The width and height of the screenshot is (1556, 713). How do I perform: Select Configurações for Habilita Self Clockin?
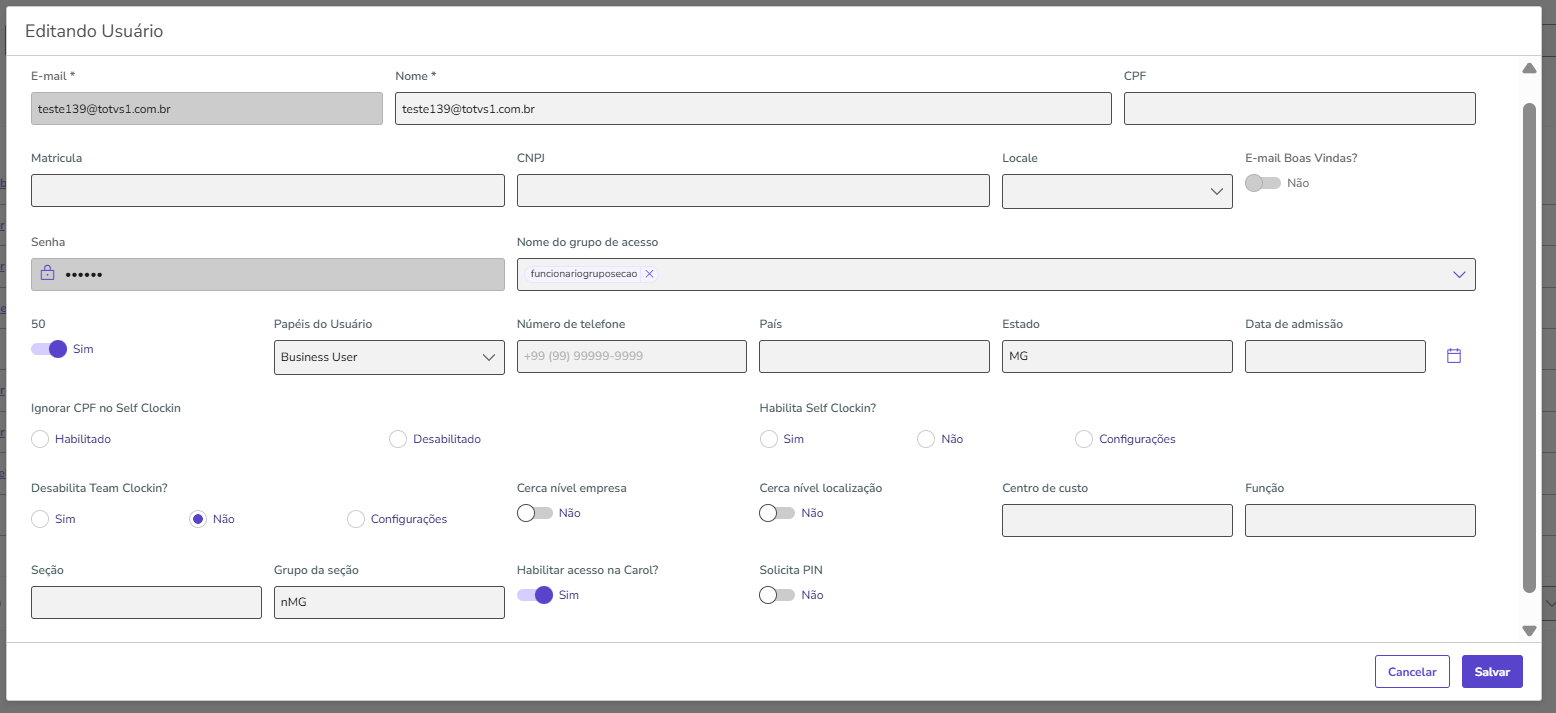point(1083,439)
